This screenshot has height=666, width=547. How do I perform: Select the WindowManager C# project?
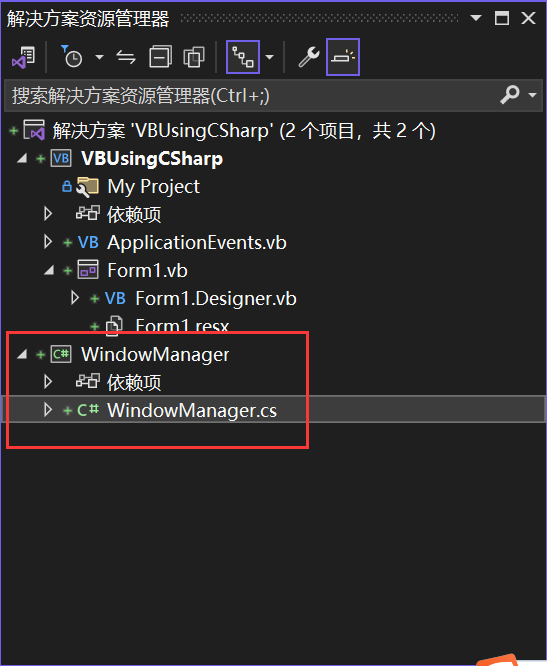tap(155, 354)
